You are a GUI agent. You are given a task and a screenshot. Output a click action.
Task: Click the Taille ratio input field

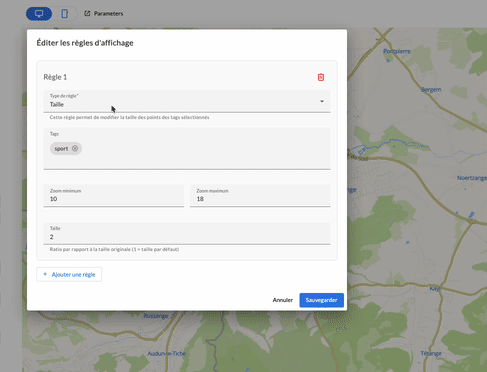click(187, 233)
